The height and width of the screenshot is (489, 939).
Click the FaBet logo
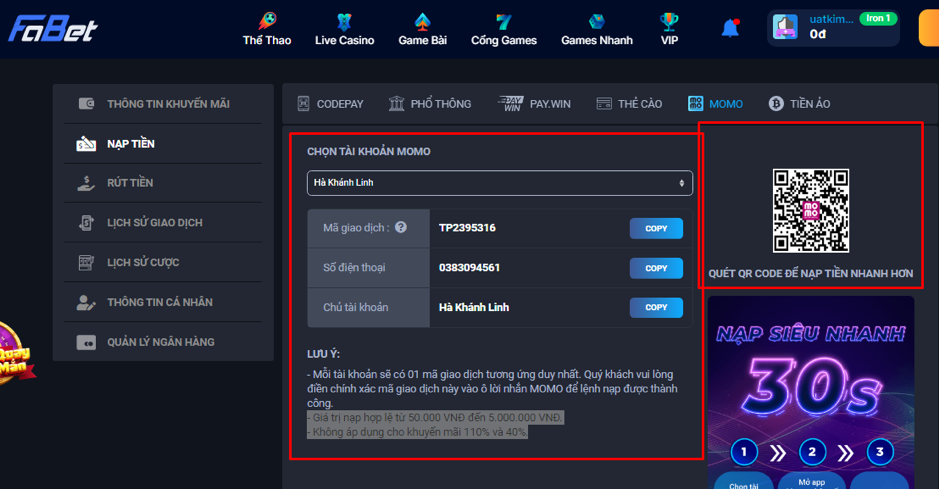click(53, 28)
